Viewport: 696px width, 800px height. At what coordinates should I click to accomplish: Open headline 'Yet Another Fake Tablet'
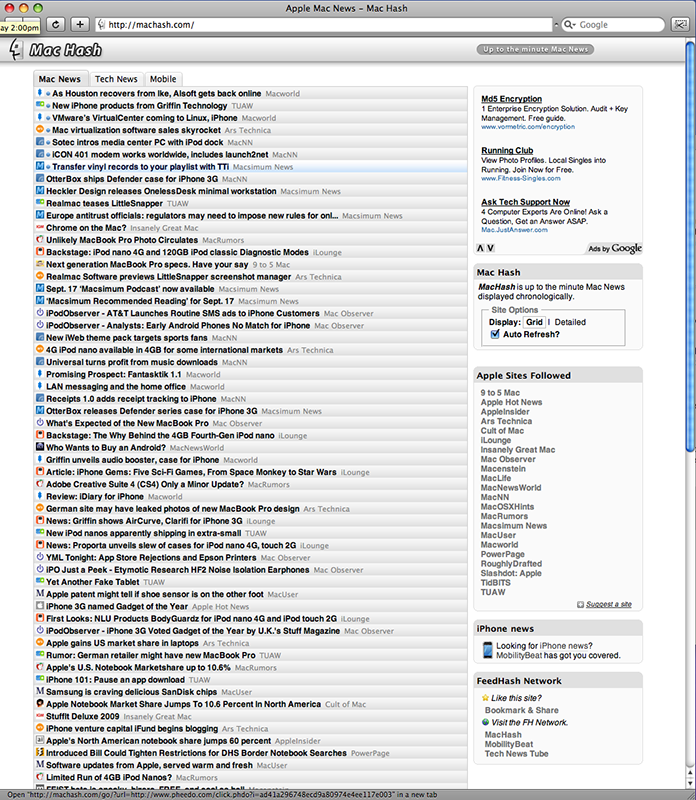point(92,582)
